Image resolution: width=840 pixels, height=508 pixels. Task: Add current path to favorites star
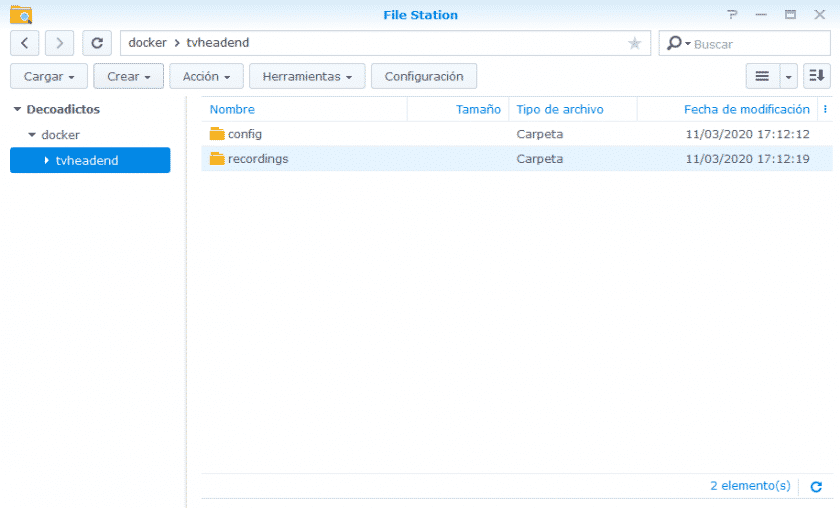634,43
